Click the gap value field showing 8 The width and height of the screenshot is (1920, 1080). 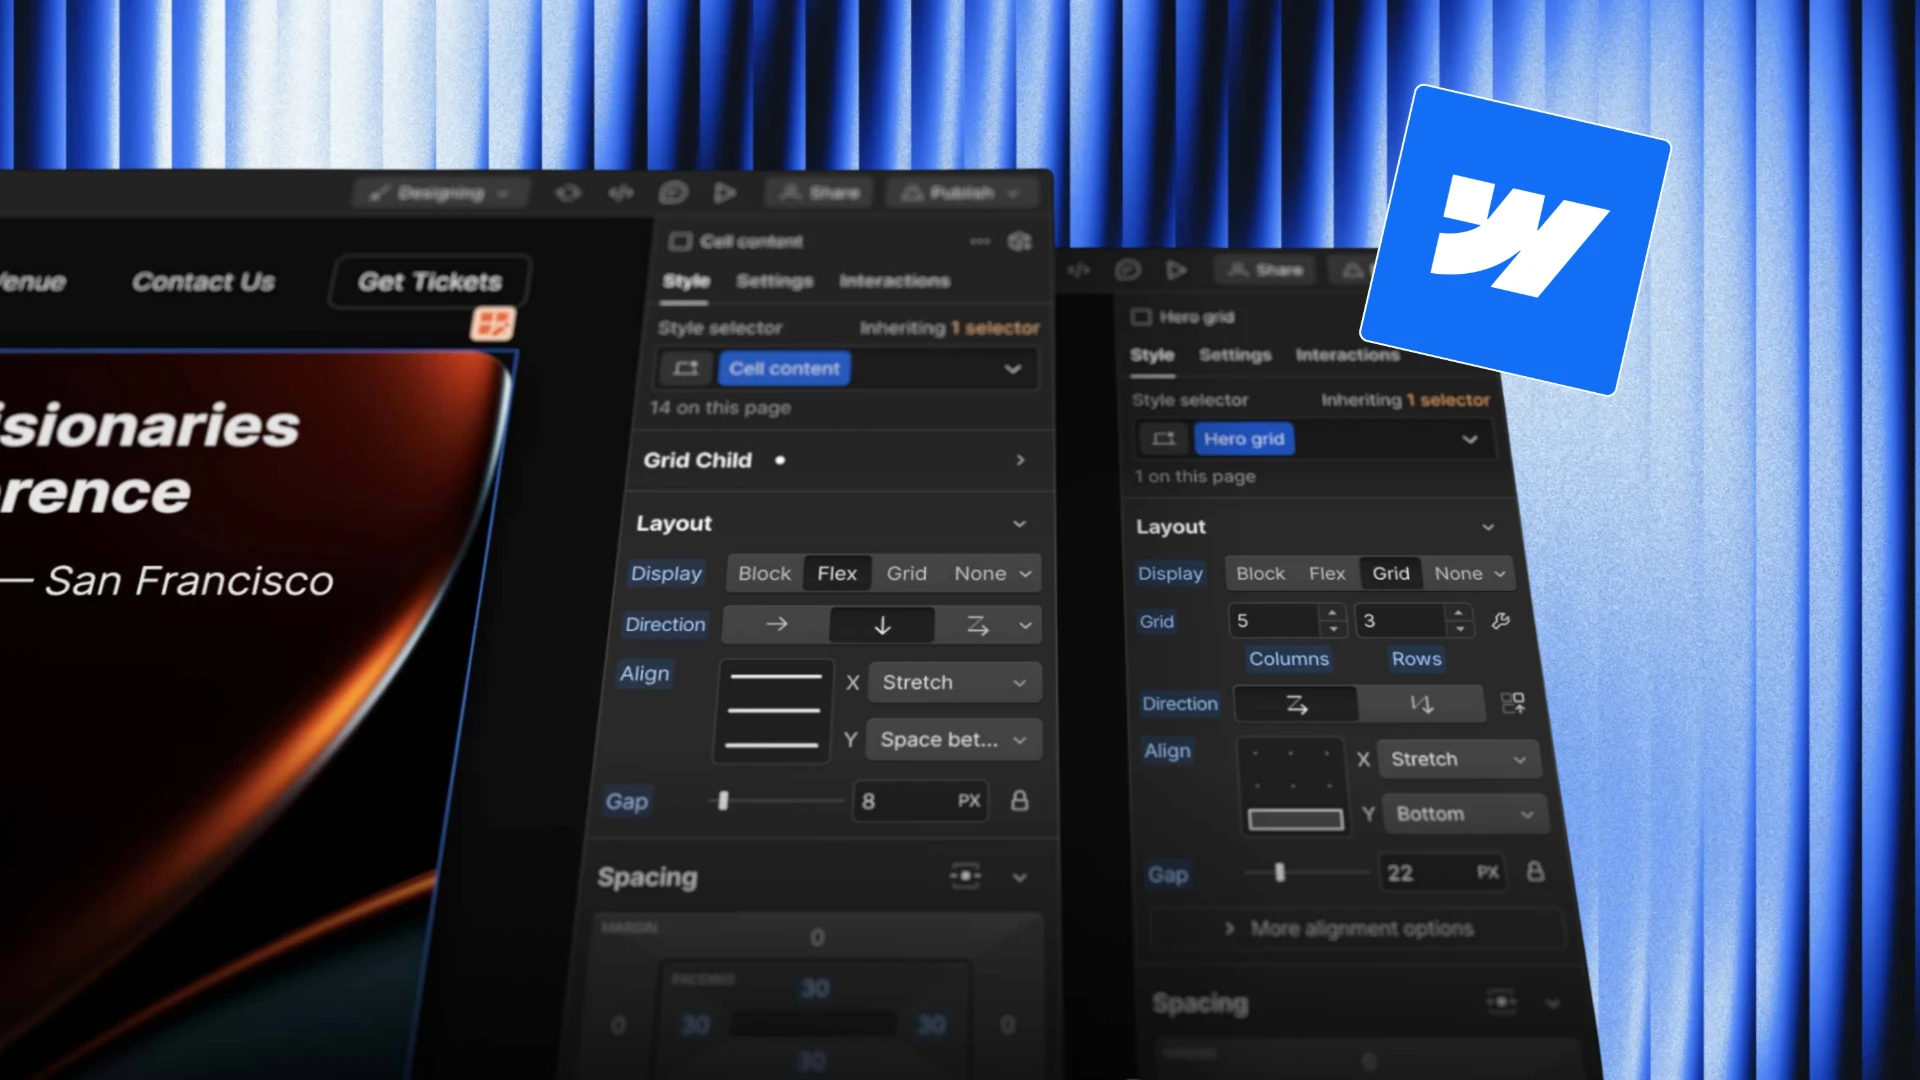click(920, 801)
